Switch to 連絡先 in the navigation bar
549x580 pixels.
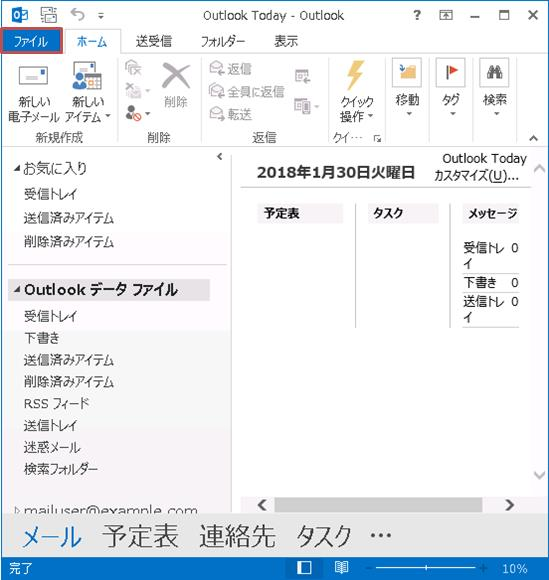coord(238,536)
